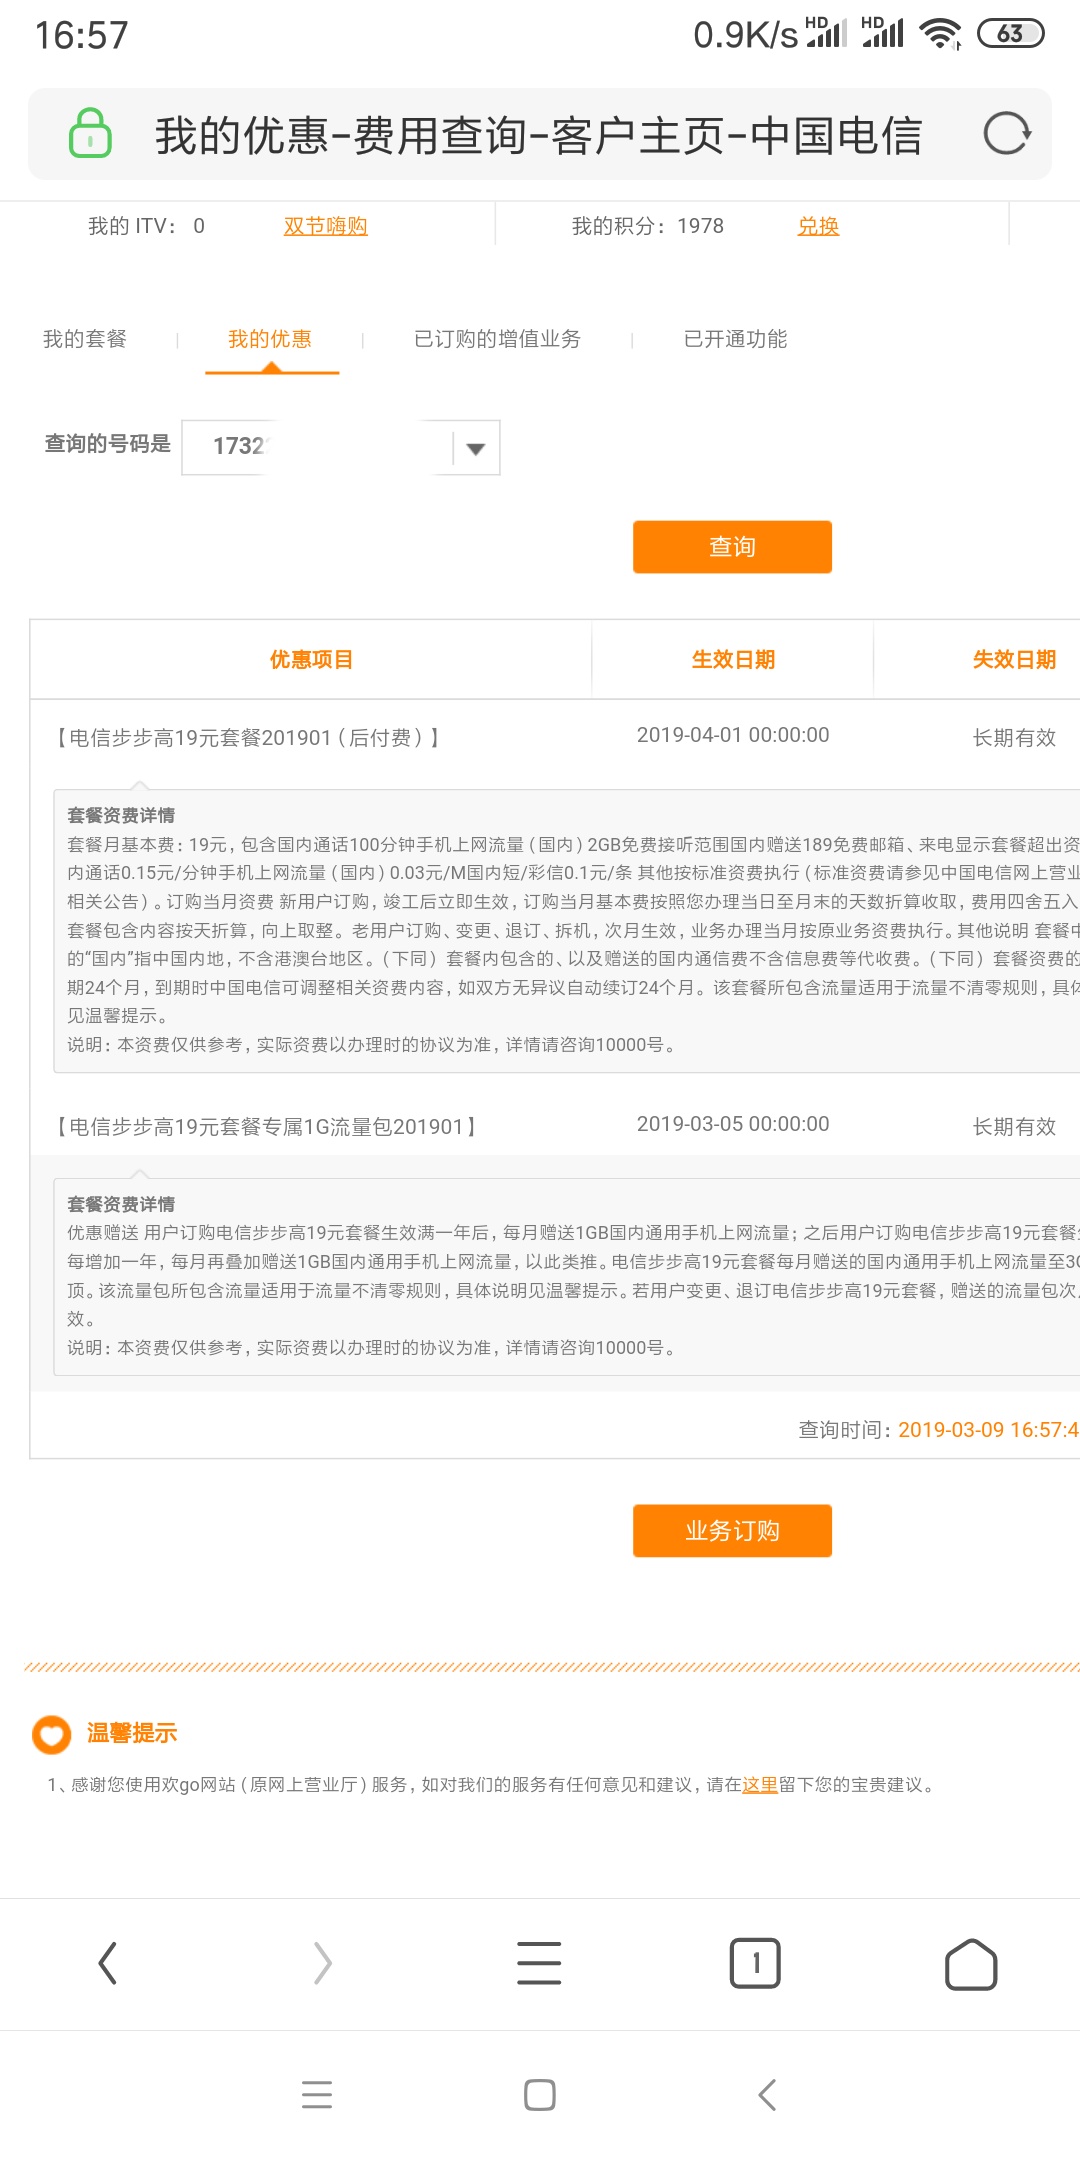This screenshot has height=2160, width=1080.
Task: Tap the 我的积分：1978 text
Action: pyautogui.click(x=648, y=226)
